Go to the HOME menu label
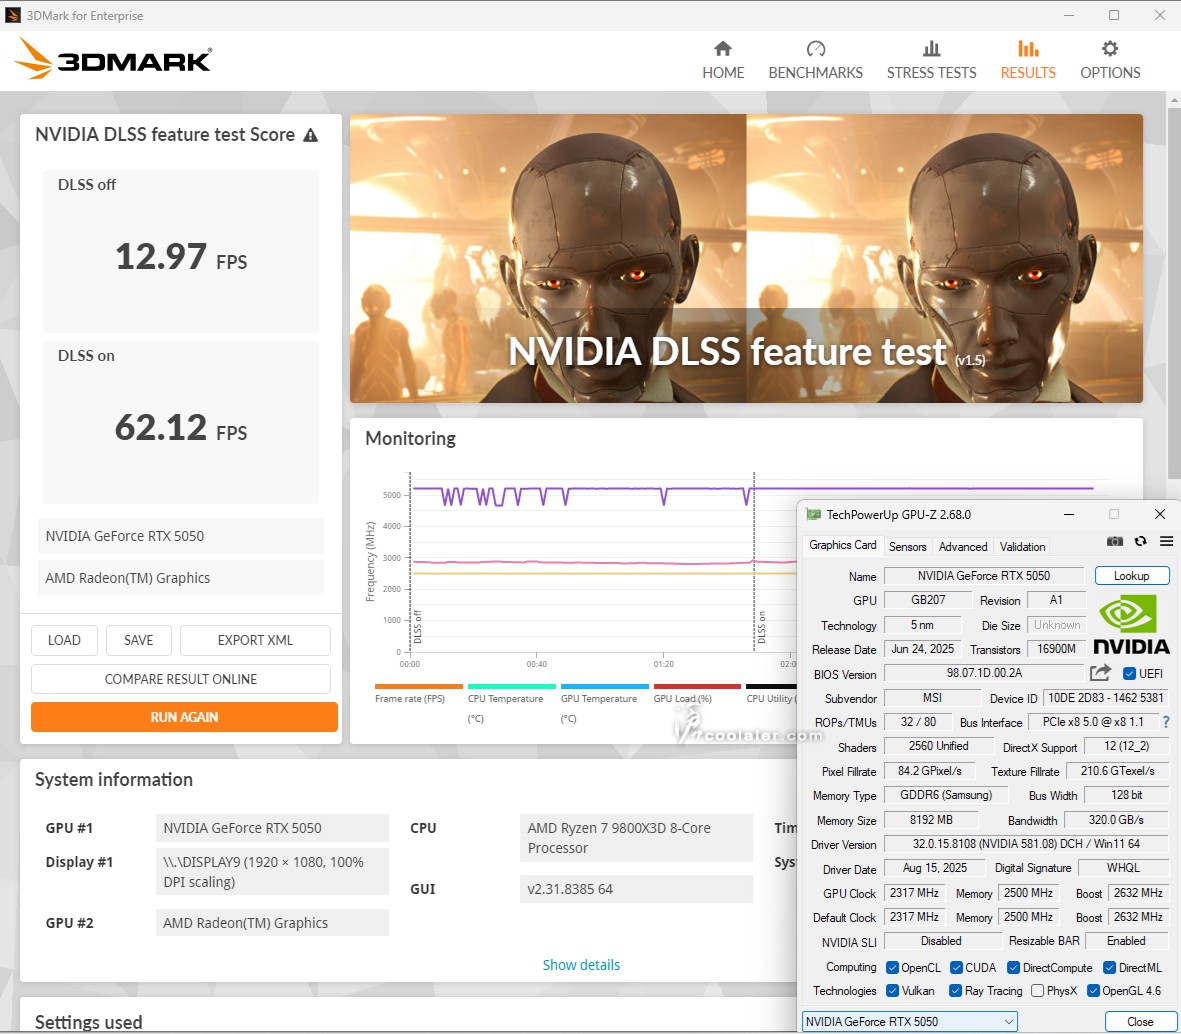This screenshot has height=1034, width=1181. tap(723, 73)
